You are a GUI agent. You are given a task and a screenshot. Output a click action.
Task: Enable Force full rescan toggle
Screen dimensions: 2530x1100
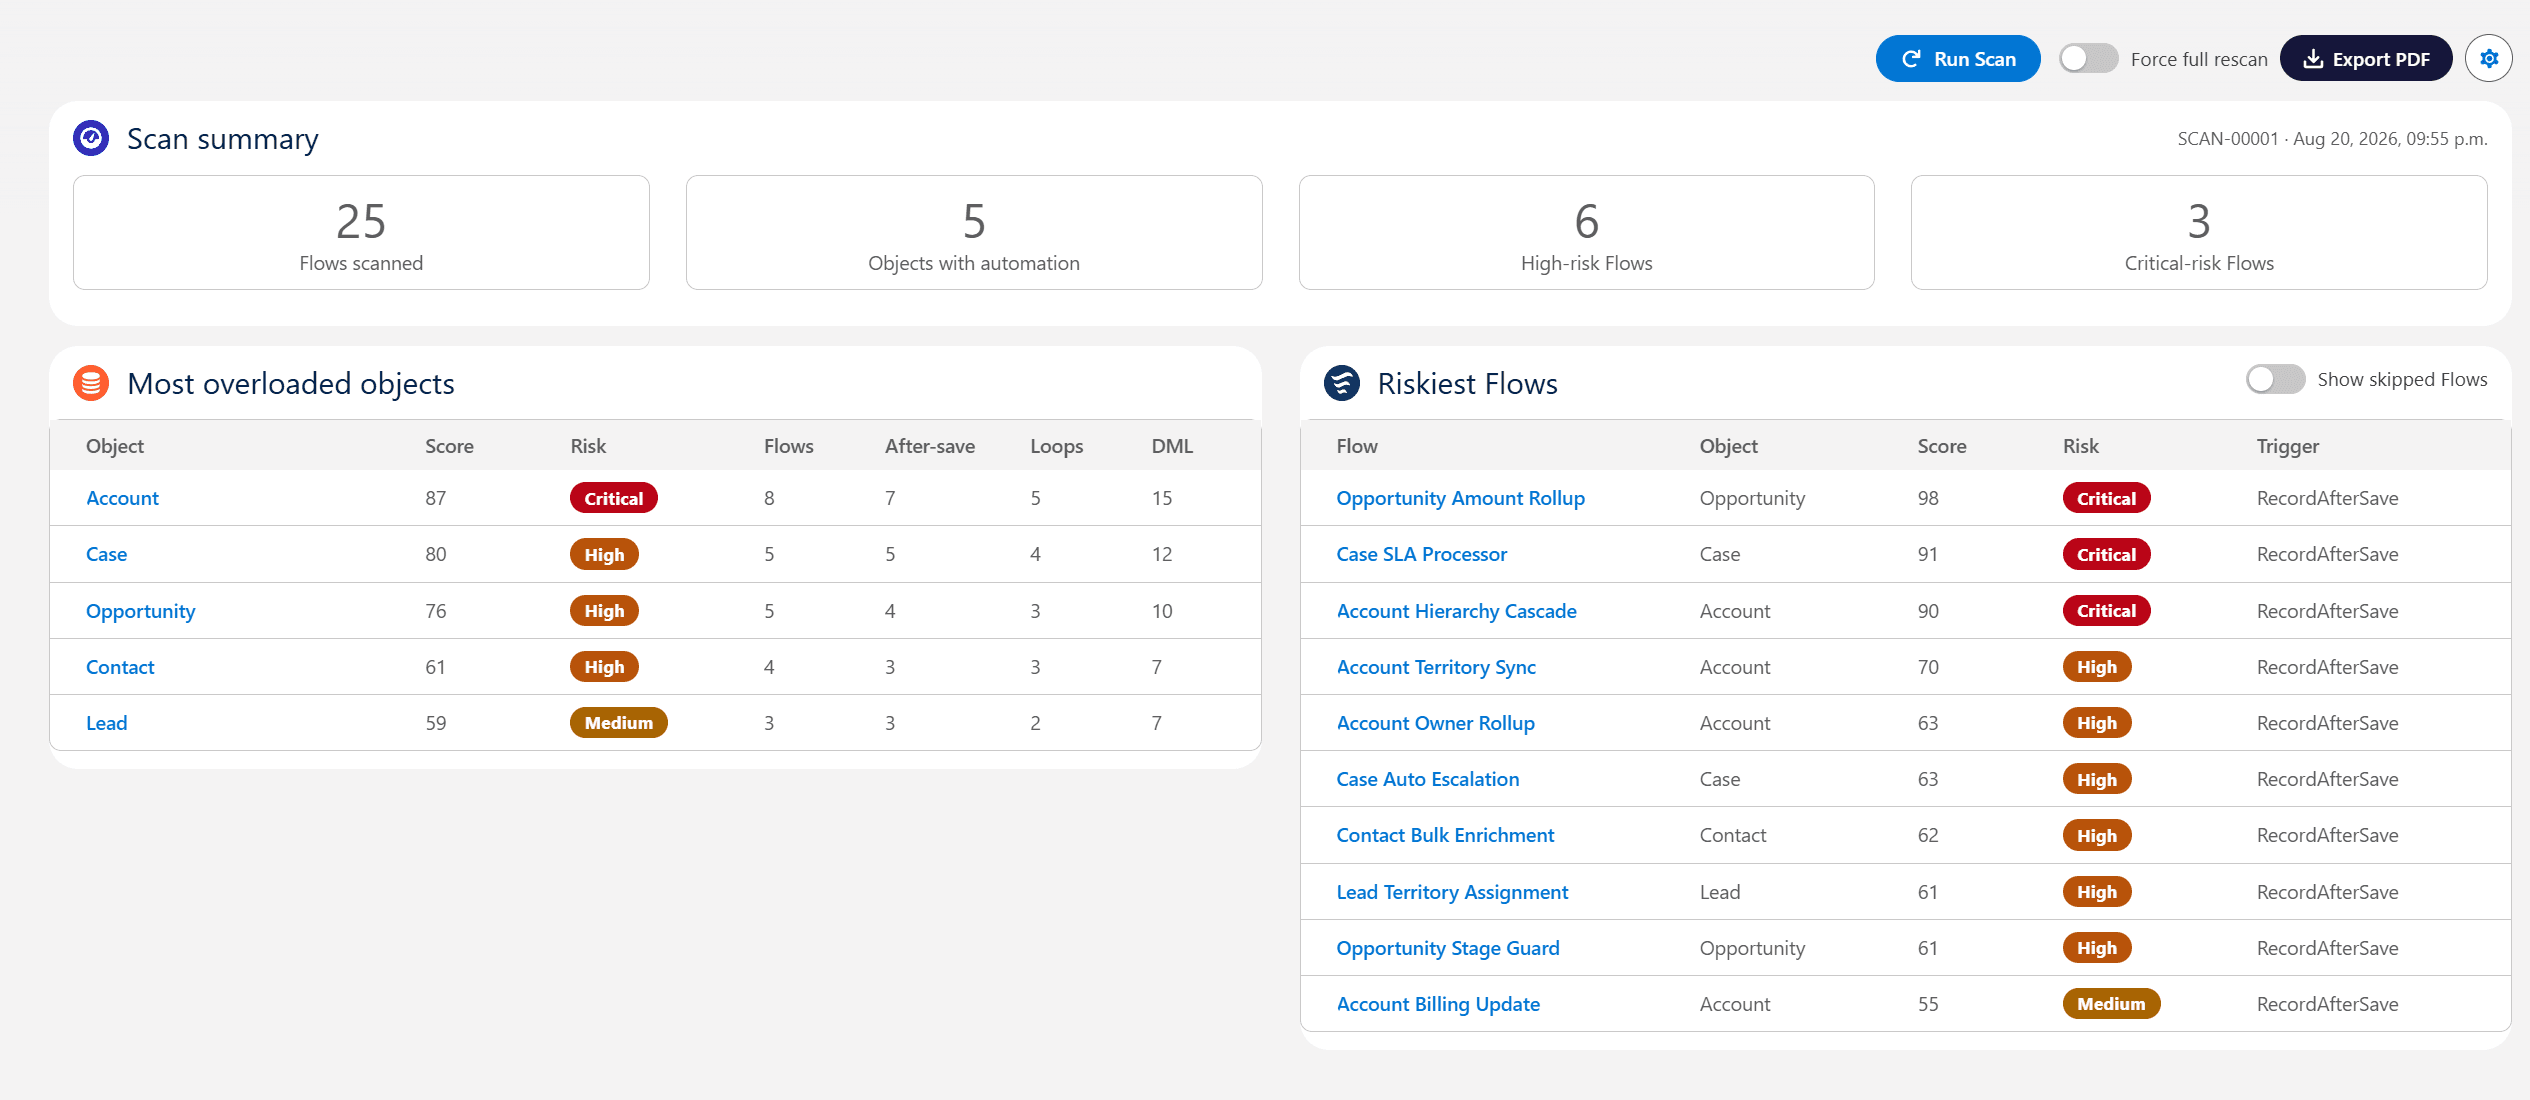(2088, 59)
